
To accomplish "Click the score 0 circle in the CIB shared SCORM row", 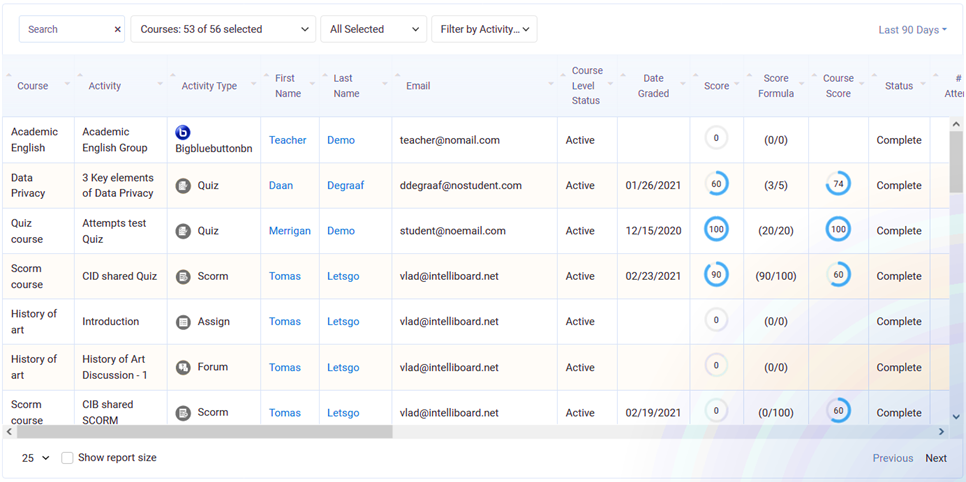I will click(716, 411).
